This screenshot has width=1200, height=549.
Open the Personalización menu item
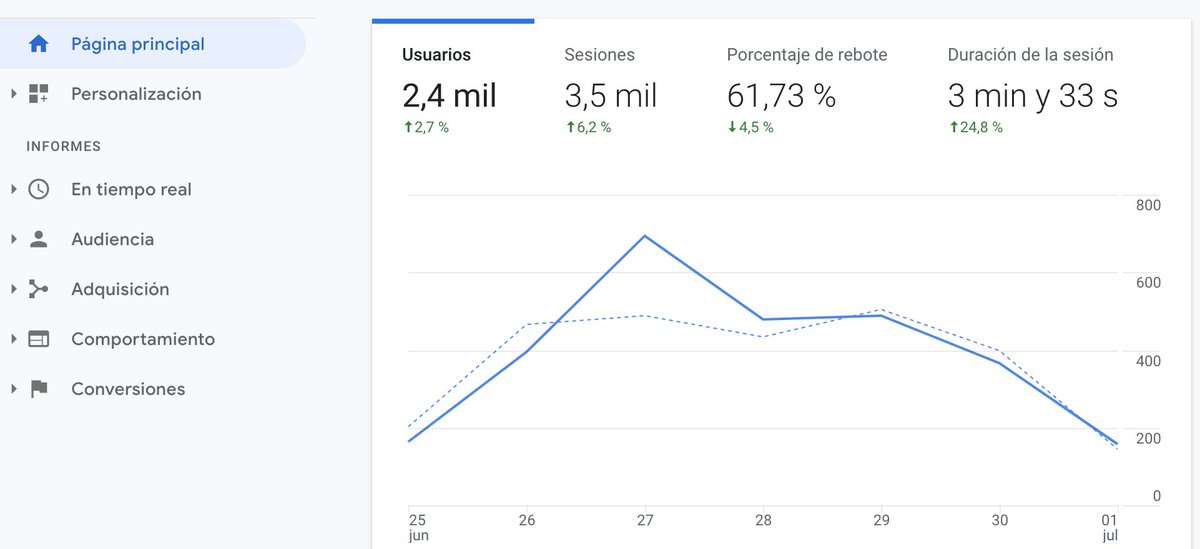[136, 94]
